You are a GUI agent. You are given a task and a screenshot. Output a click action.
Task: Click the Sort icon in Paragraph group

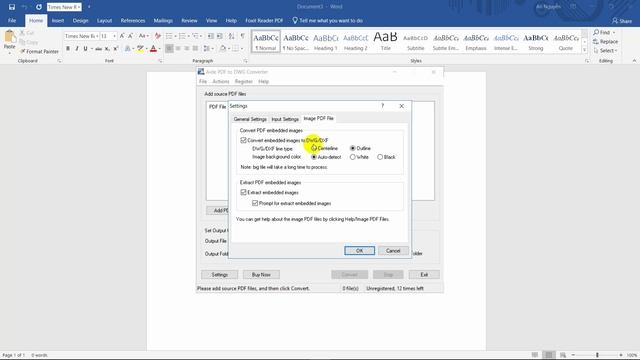coord(231,36)
